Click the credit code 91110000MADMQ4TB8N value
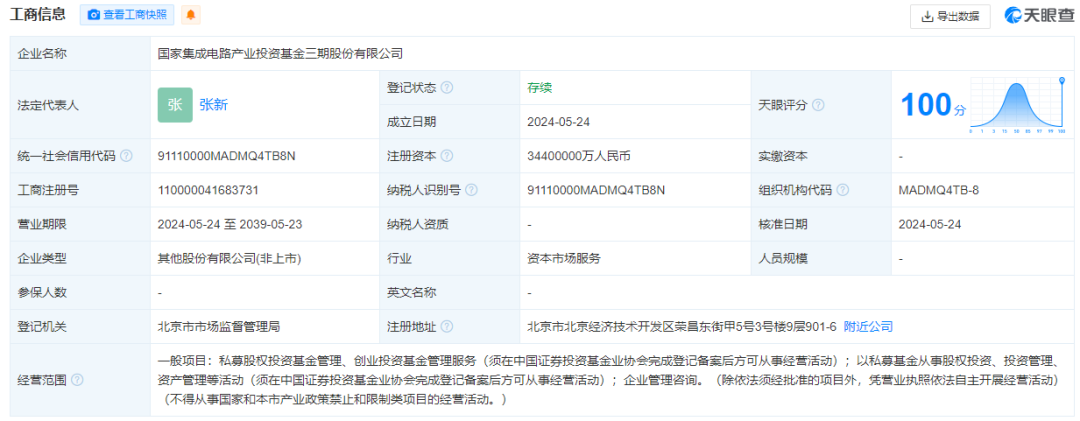 227,156
